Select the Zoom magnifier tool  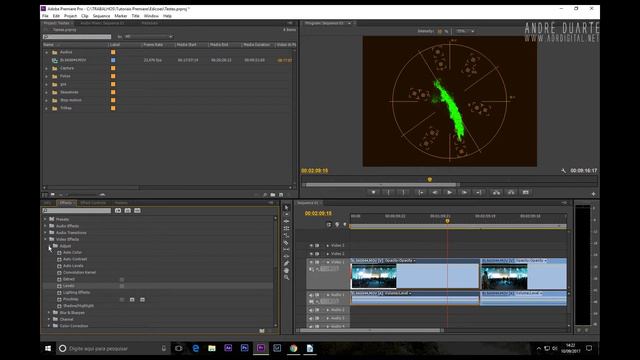tap(287, 278)
